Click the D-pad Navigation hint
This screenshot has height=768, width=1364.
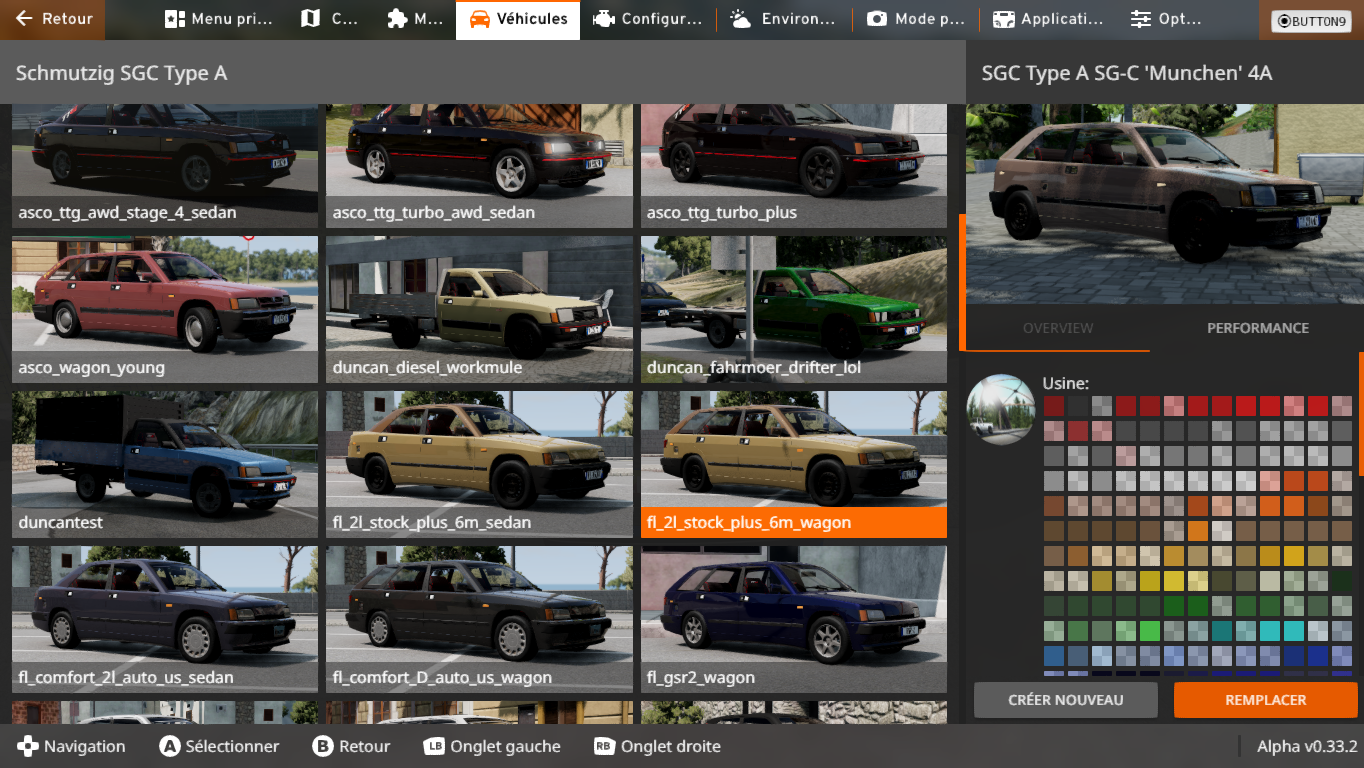[x=72, y=746]
